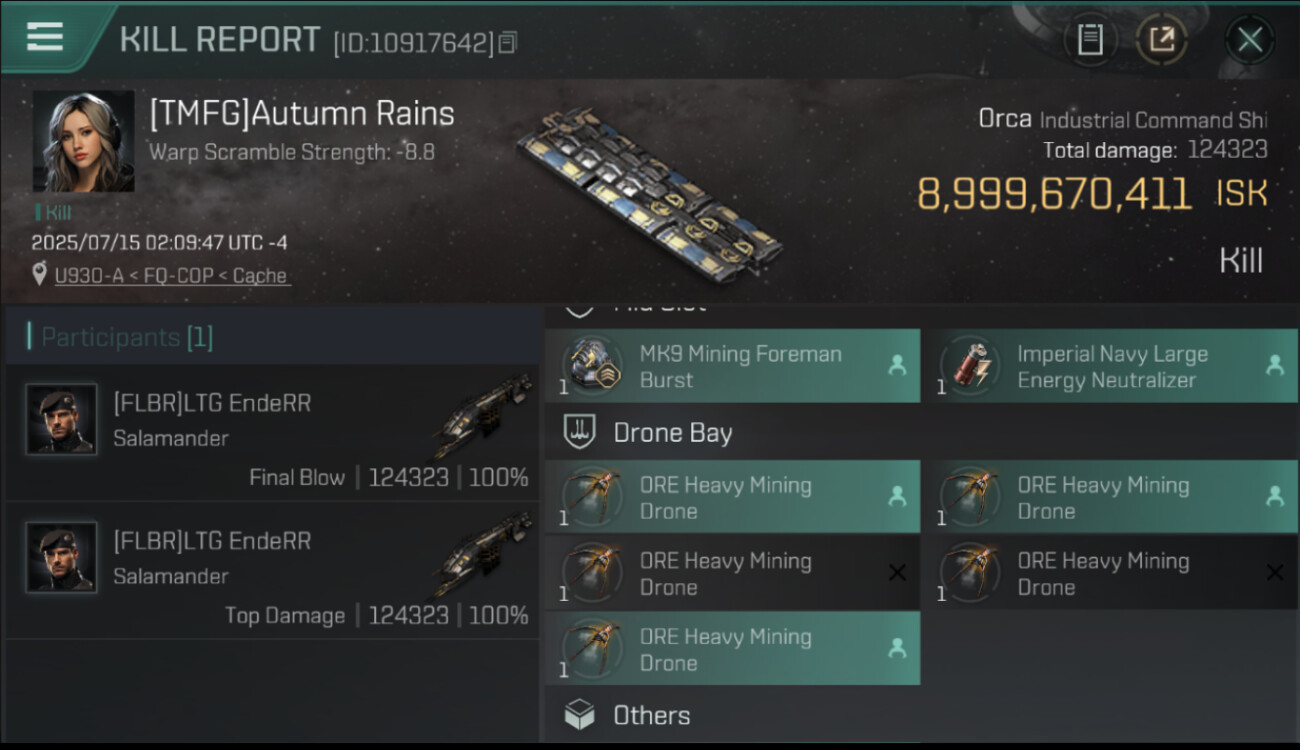This screenshot has height=750, width=1300.
Task: View Autumn Rains pilot portrait
Action: pyautogui.click(x=83, y=141)
